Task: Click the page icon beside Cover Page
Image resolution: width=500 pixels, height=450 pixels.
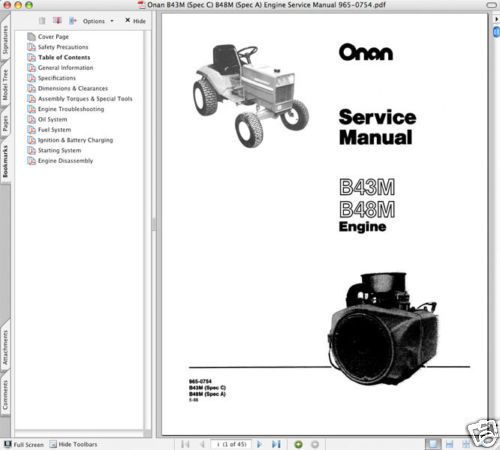Action: pyautogui.click(x=31, y=36)
